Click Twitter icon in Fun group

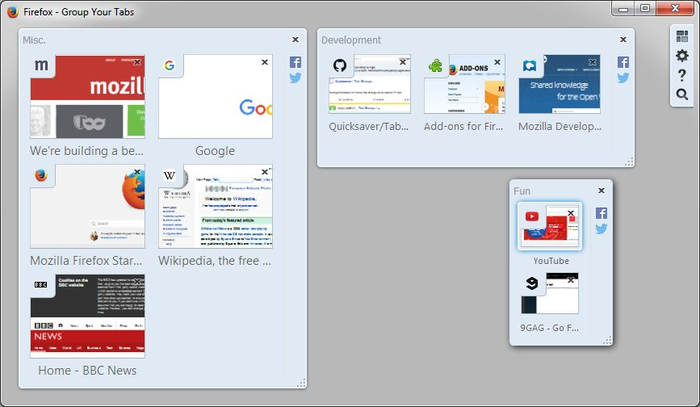click(601, 229)
